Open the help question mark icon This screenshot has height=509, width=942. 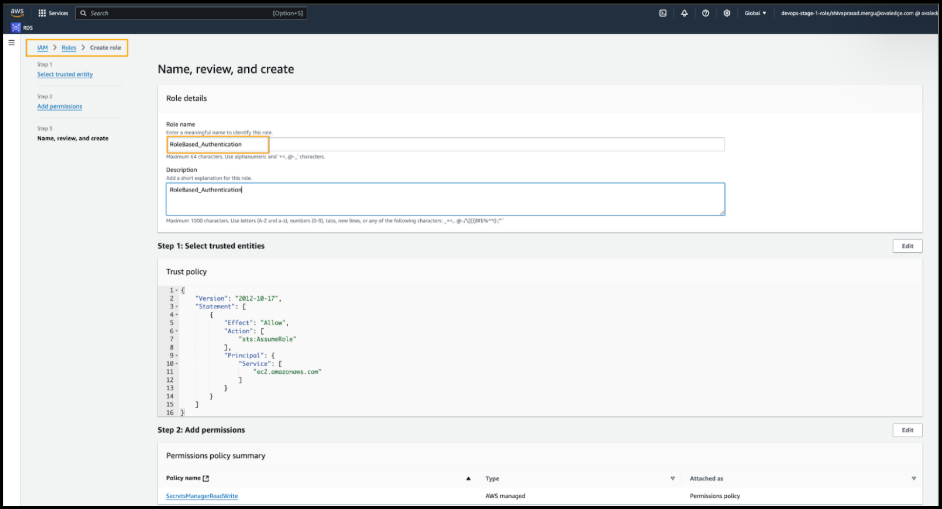[706, 13]
